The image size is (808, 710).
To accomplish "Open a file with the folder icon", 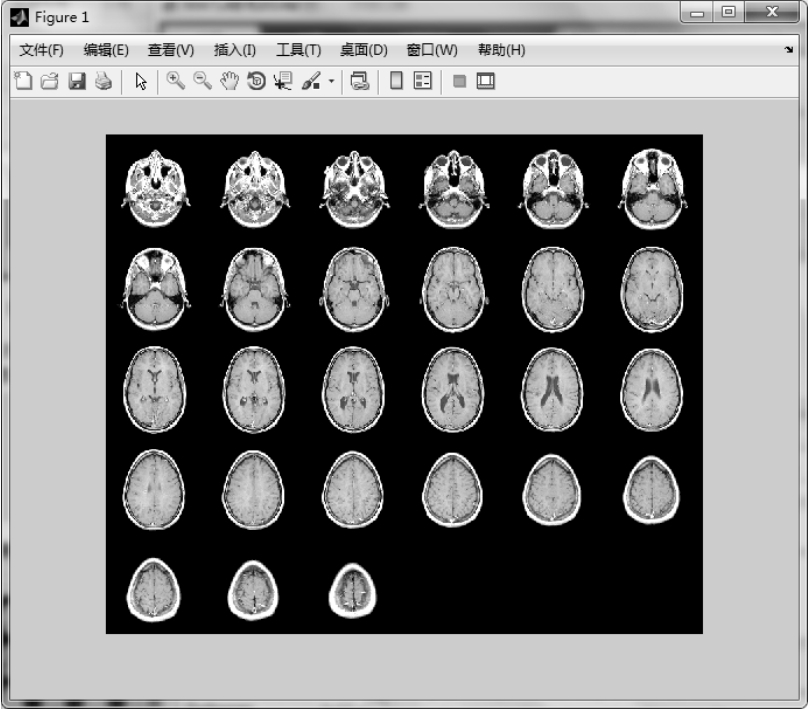I will click(x=50, y=81).
